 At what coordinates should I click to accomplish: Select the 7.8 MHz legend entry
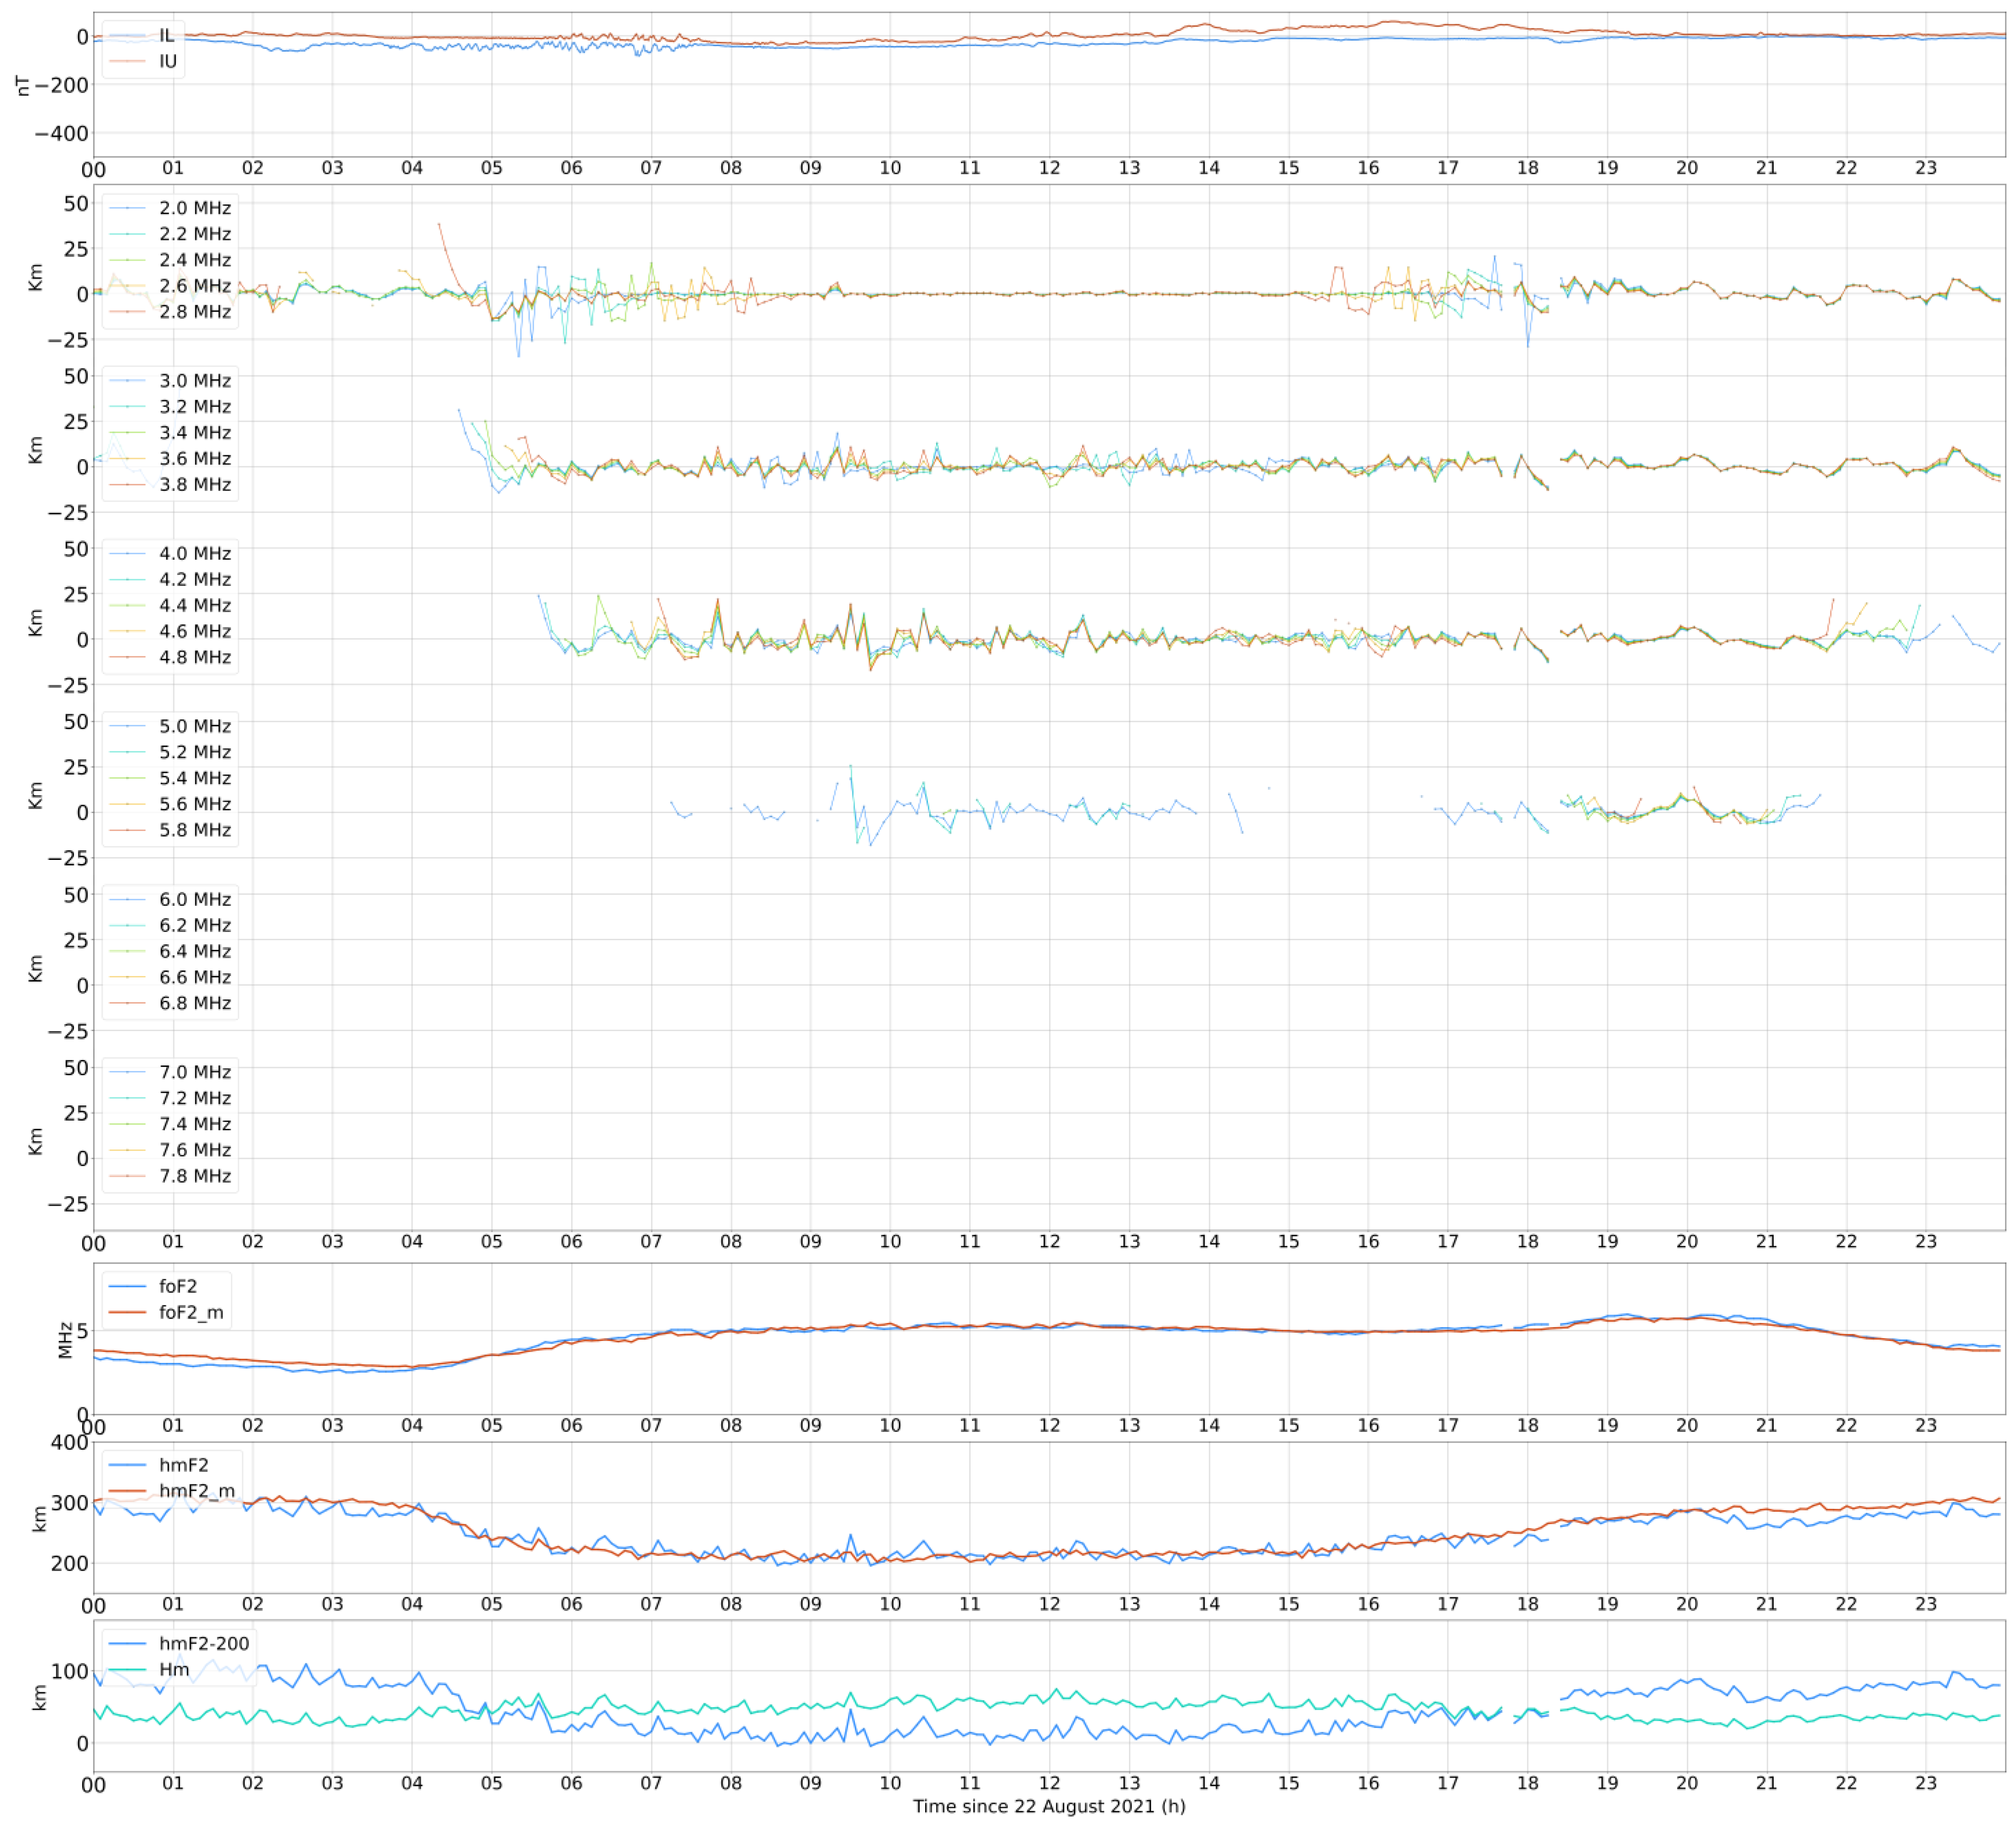[195, 1176]
